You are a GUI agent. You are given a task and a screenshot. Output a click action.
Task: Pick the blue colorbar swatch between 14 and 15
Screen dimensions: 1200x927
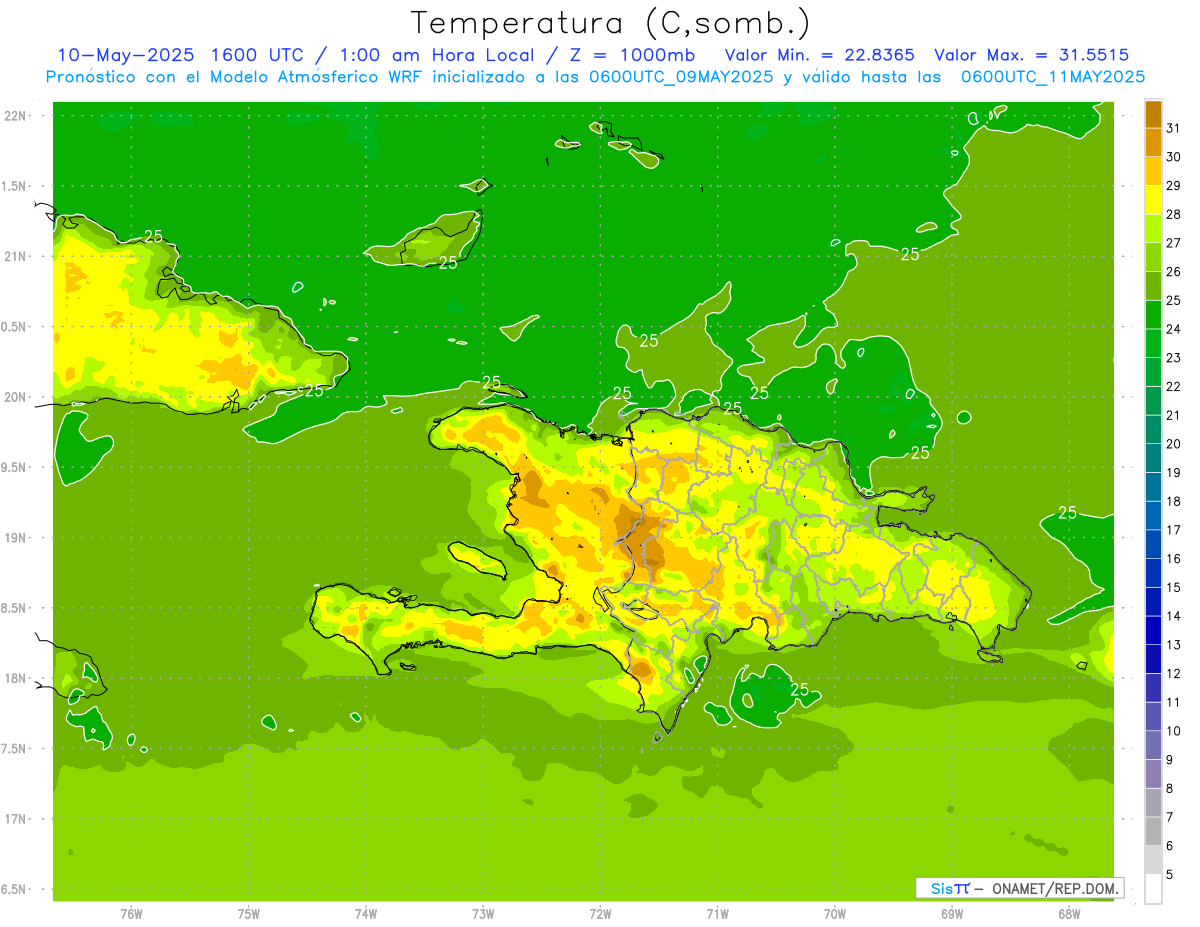(1153, 602)
